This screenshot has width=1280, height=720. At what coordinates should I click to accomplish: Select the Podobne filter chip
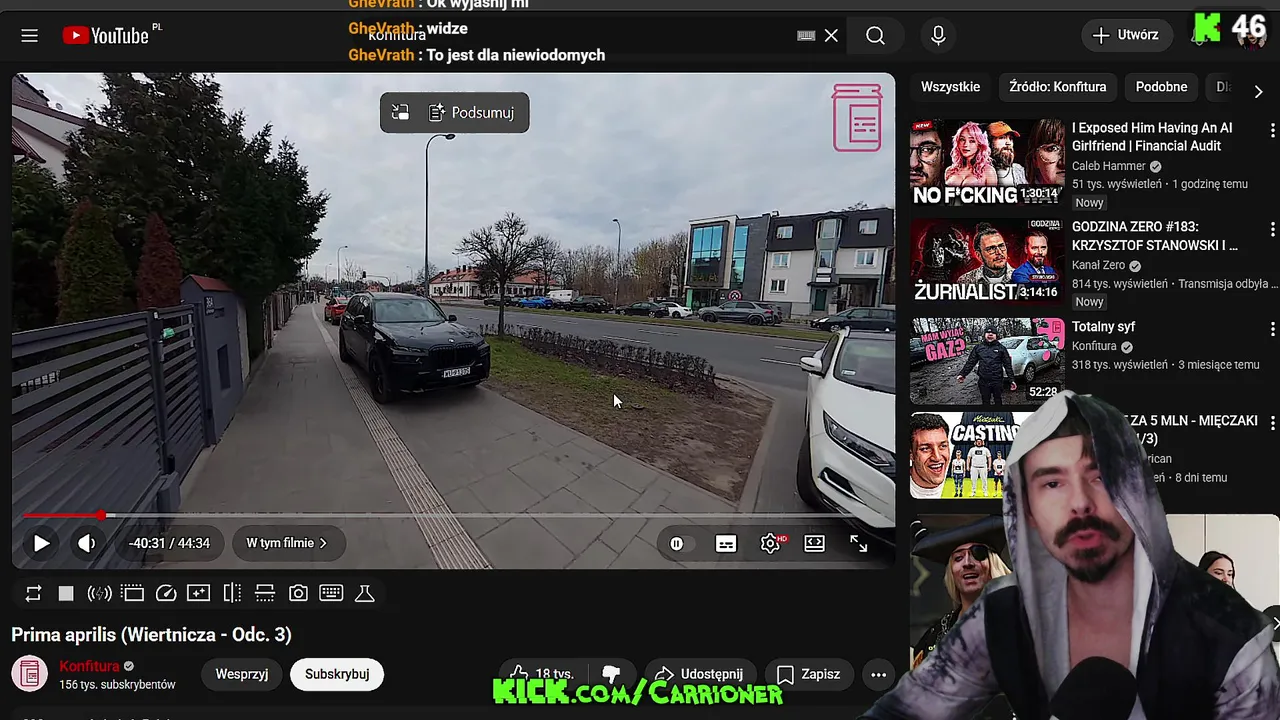(x=1161, y=87)
